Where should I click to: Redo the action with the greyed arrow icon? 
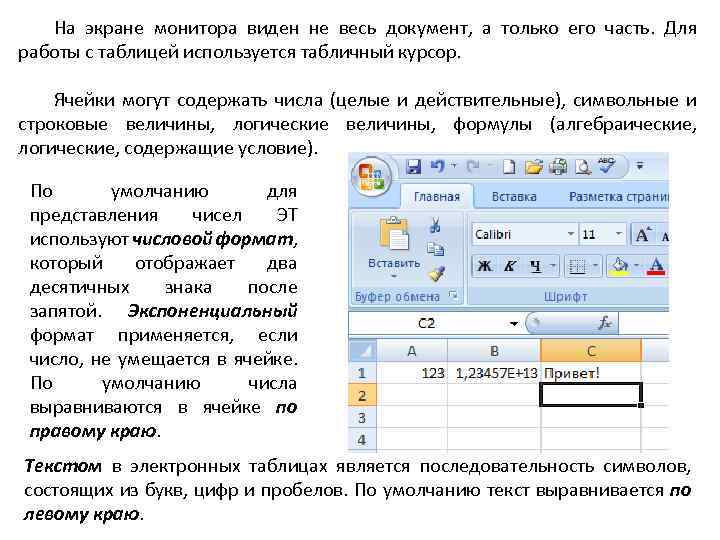coord(473,166)
